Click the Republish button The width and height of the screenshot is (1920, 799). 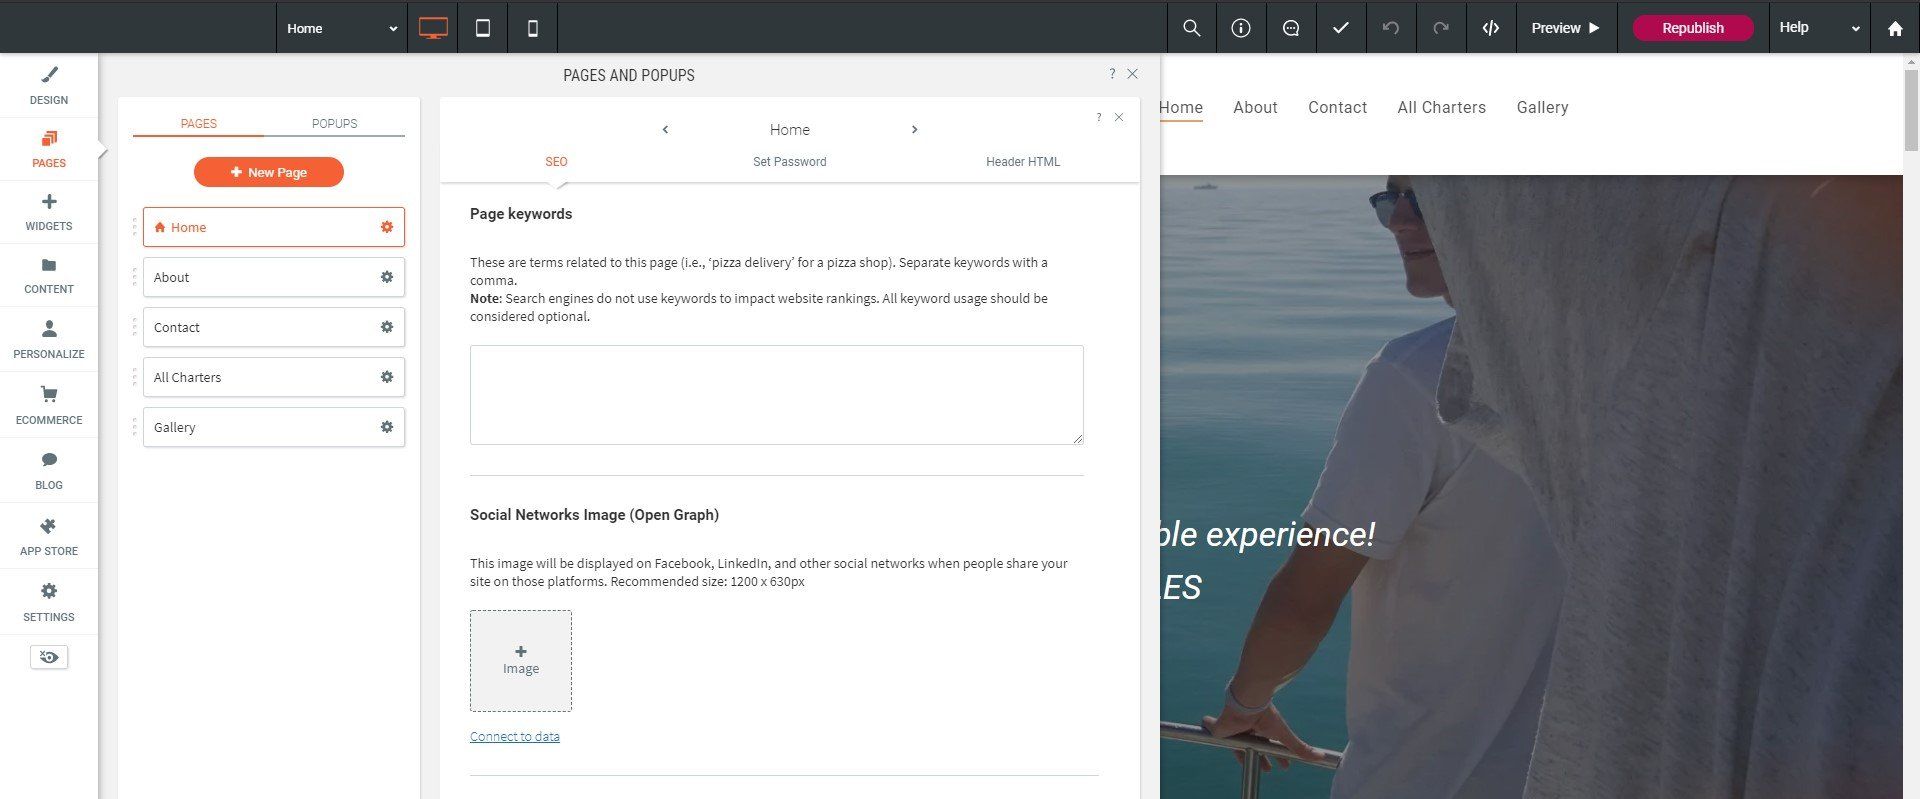1693,28
